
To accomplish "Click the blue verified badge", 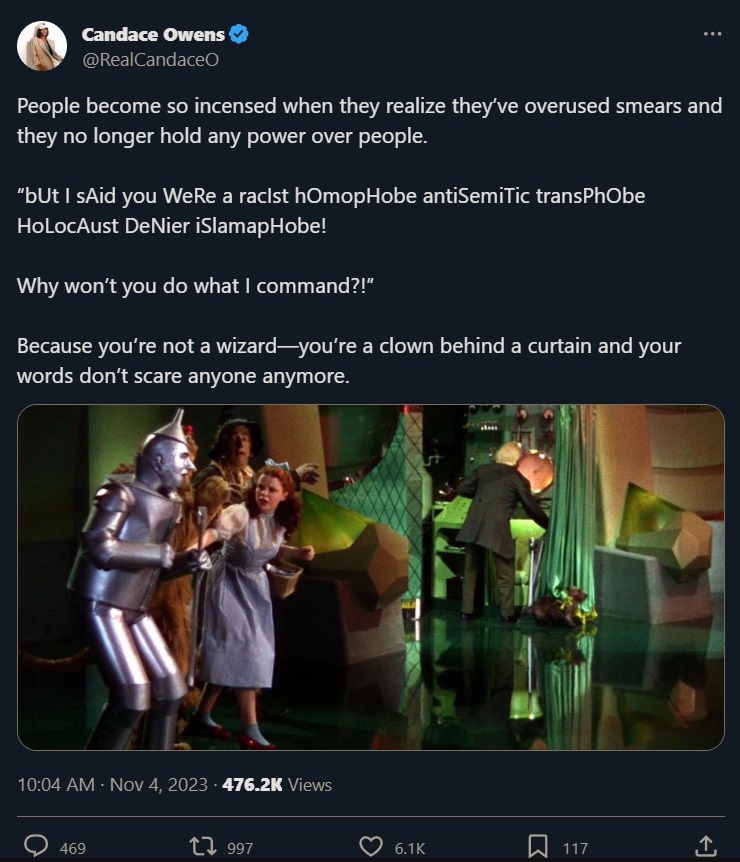I will tap(239, 34).
